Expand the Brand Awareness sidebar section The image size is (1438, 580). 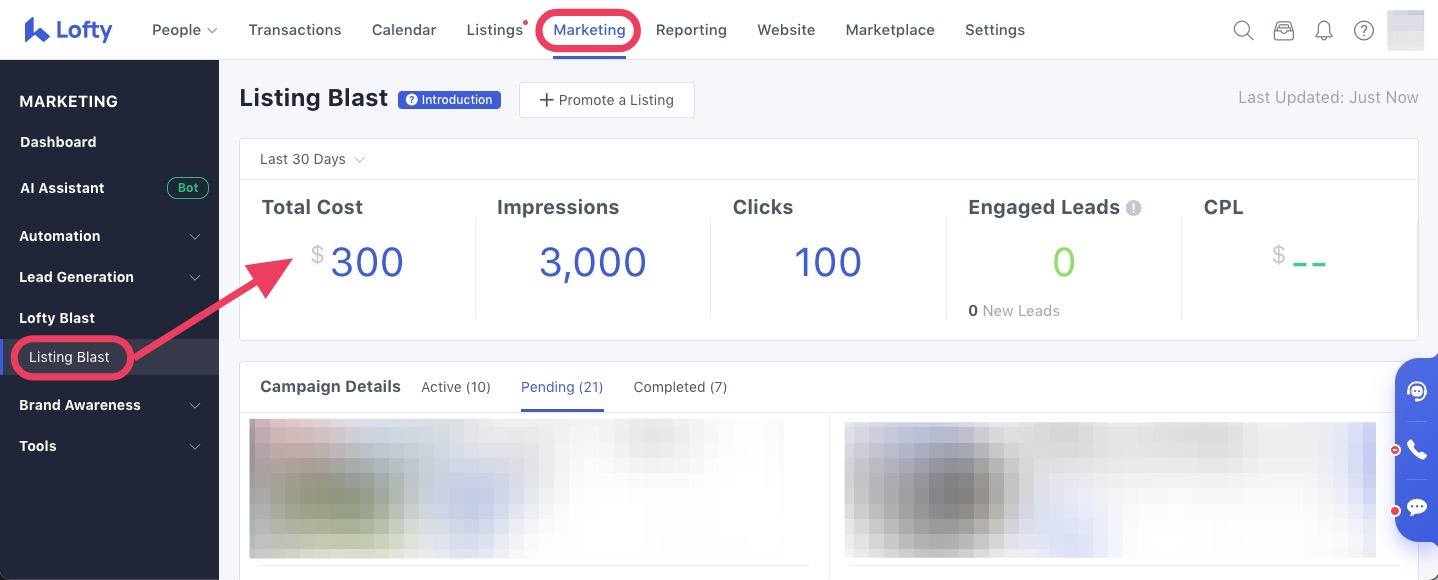(x=109, y=405)
